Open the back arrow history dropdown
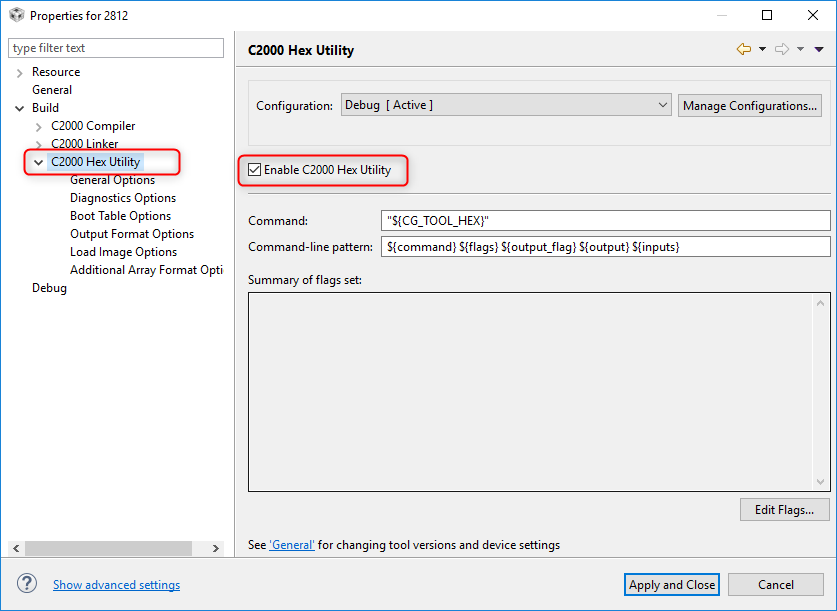This screenshot has width=837, height=611. 762,49
